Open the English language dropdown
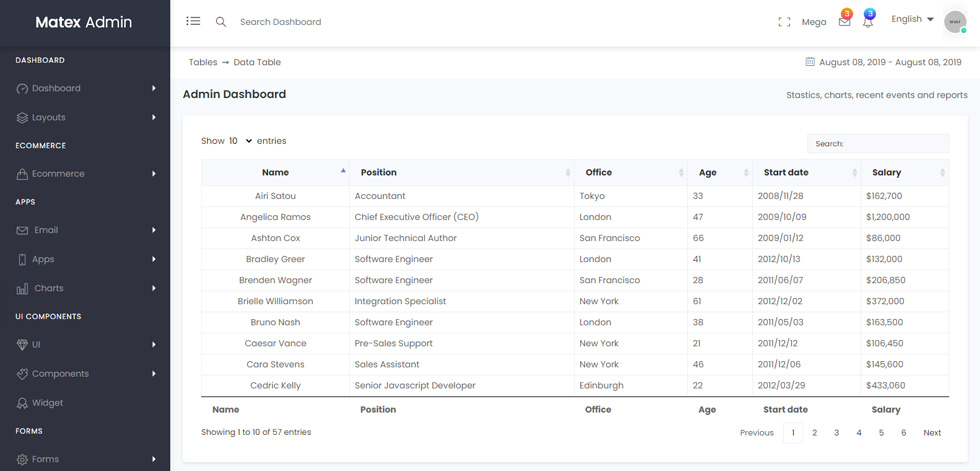The height and width of the screenshot is (471, 980). click(x=912, y=19)
